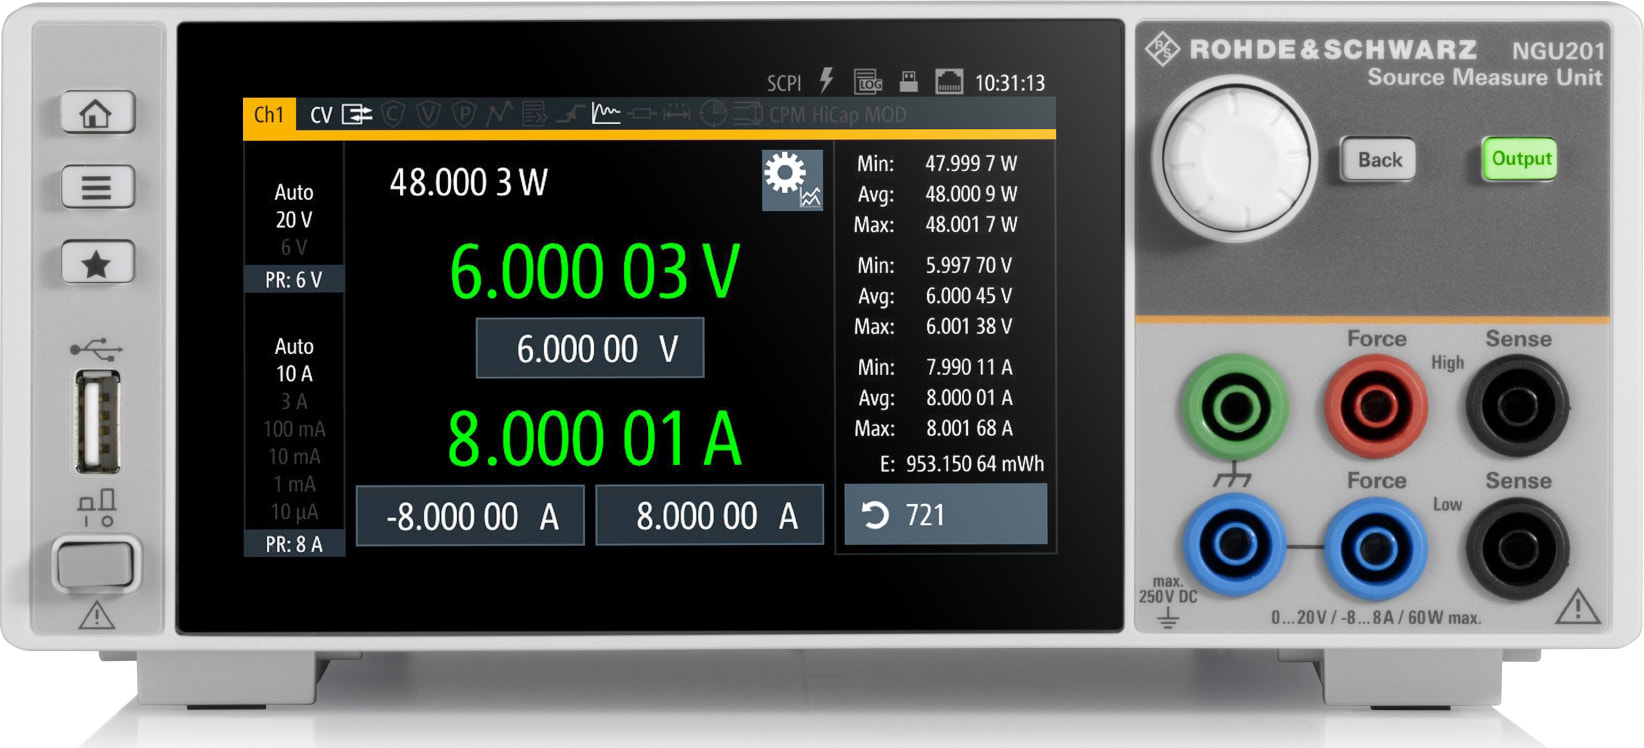Select the dimmed 6 V voltage range
Screen dimensions: 1644x748
click(x=294, y=247)
